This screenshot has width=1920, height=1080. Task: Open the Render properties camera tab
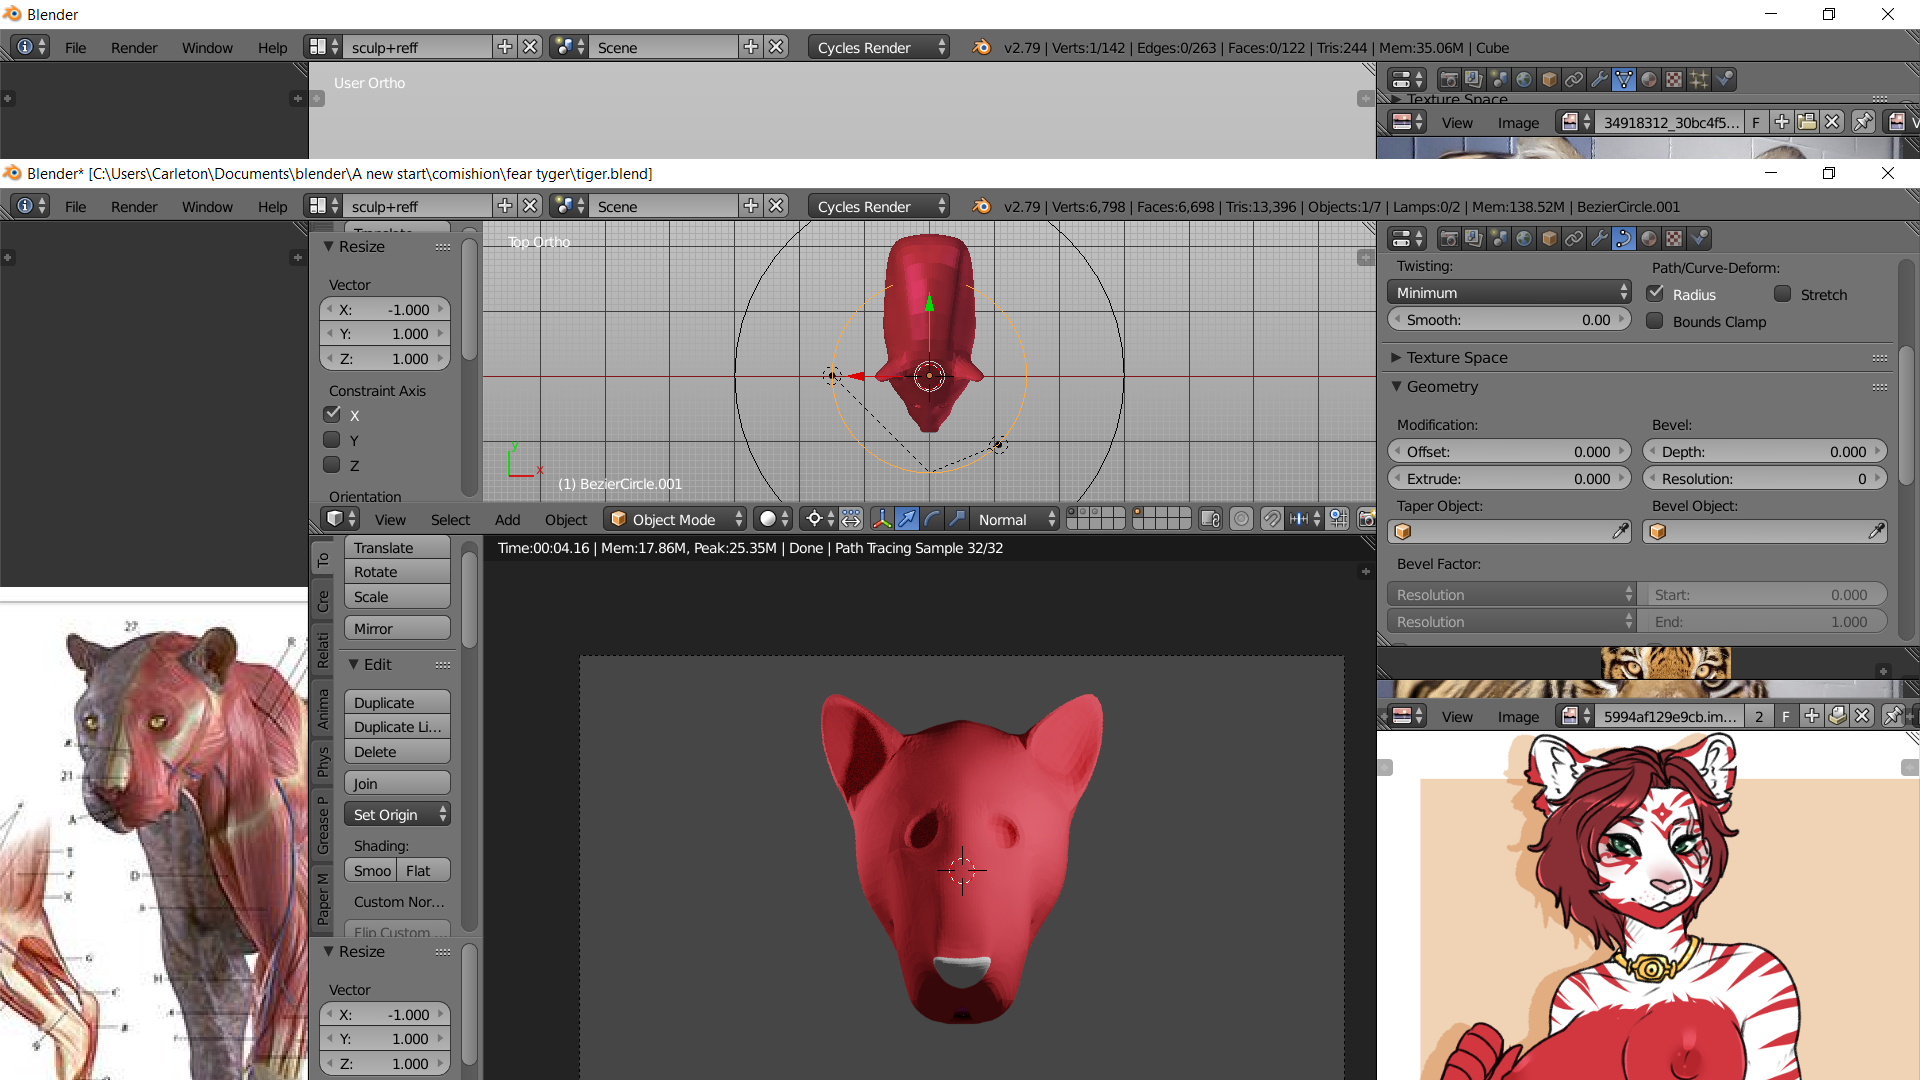tap(1448, 238)
